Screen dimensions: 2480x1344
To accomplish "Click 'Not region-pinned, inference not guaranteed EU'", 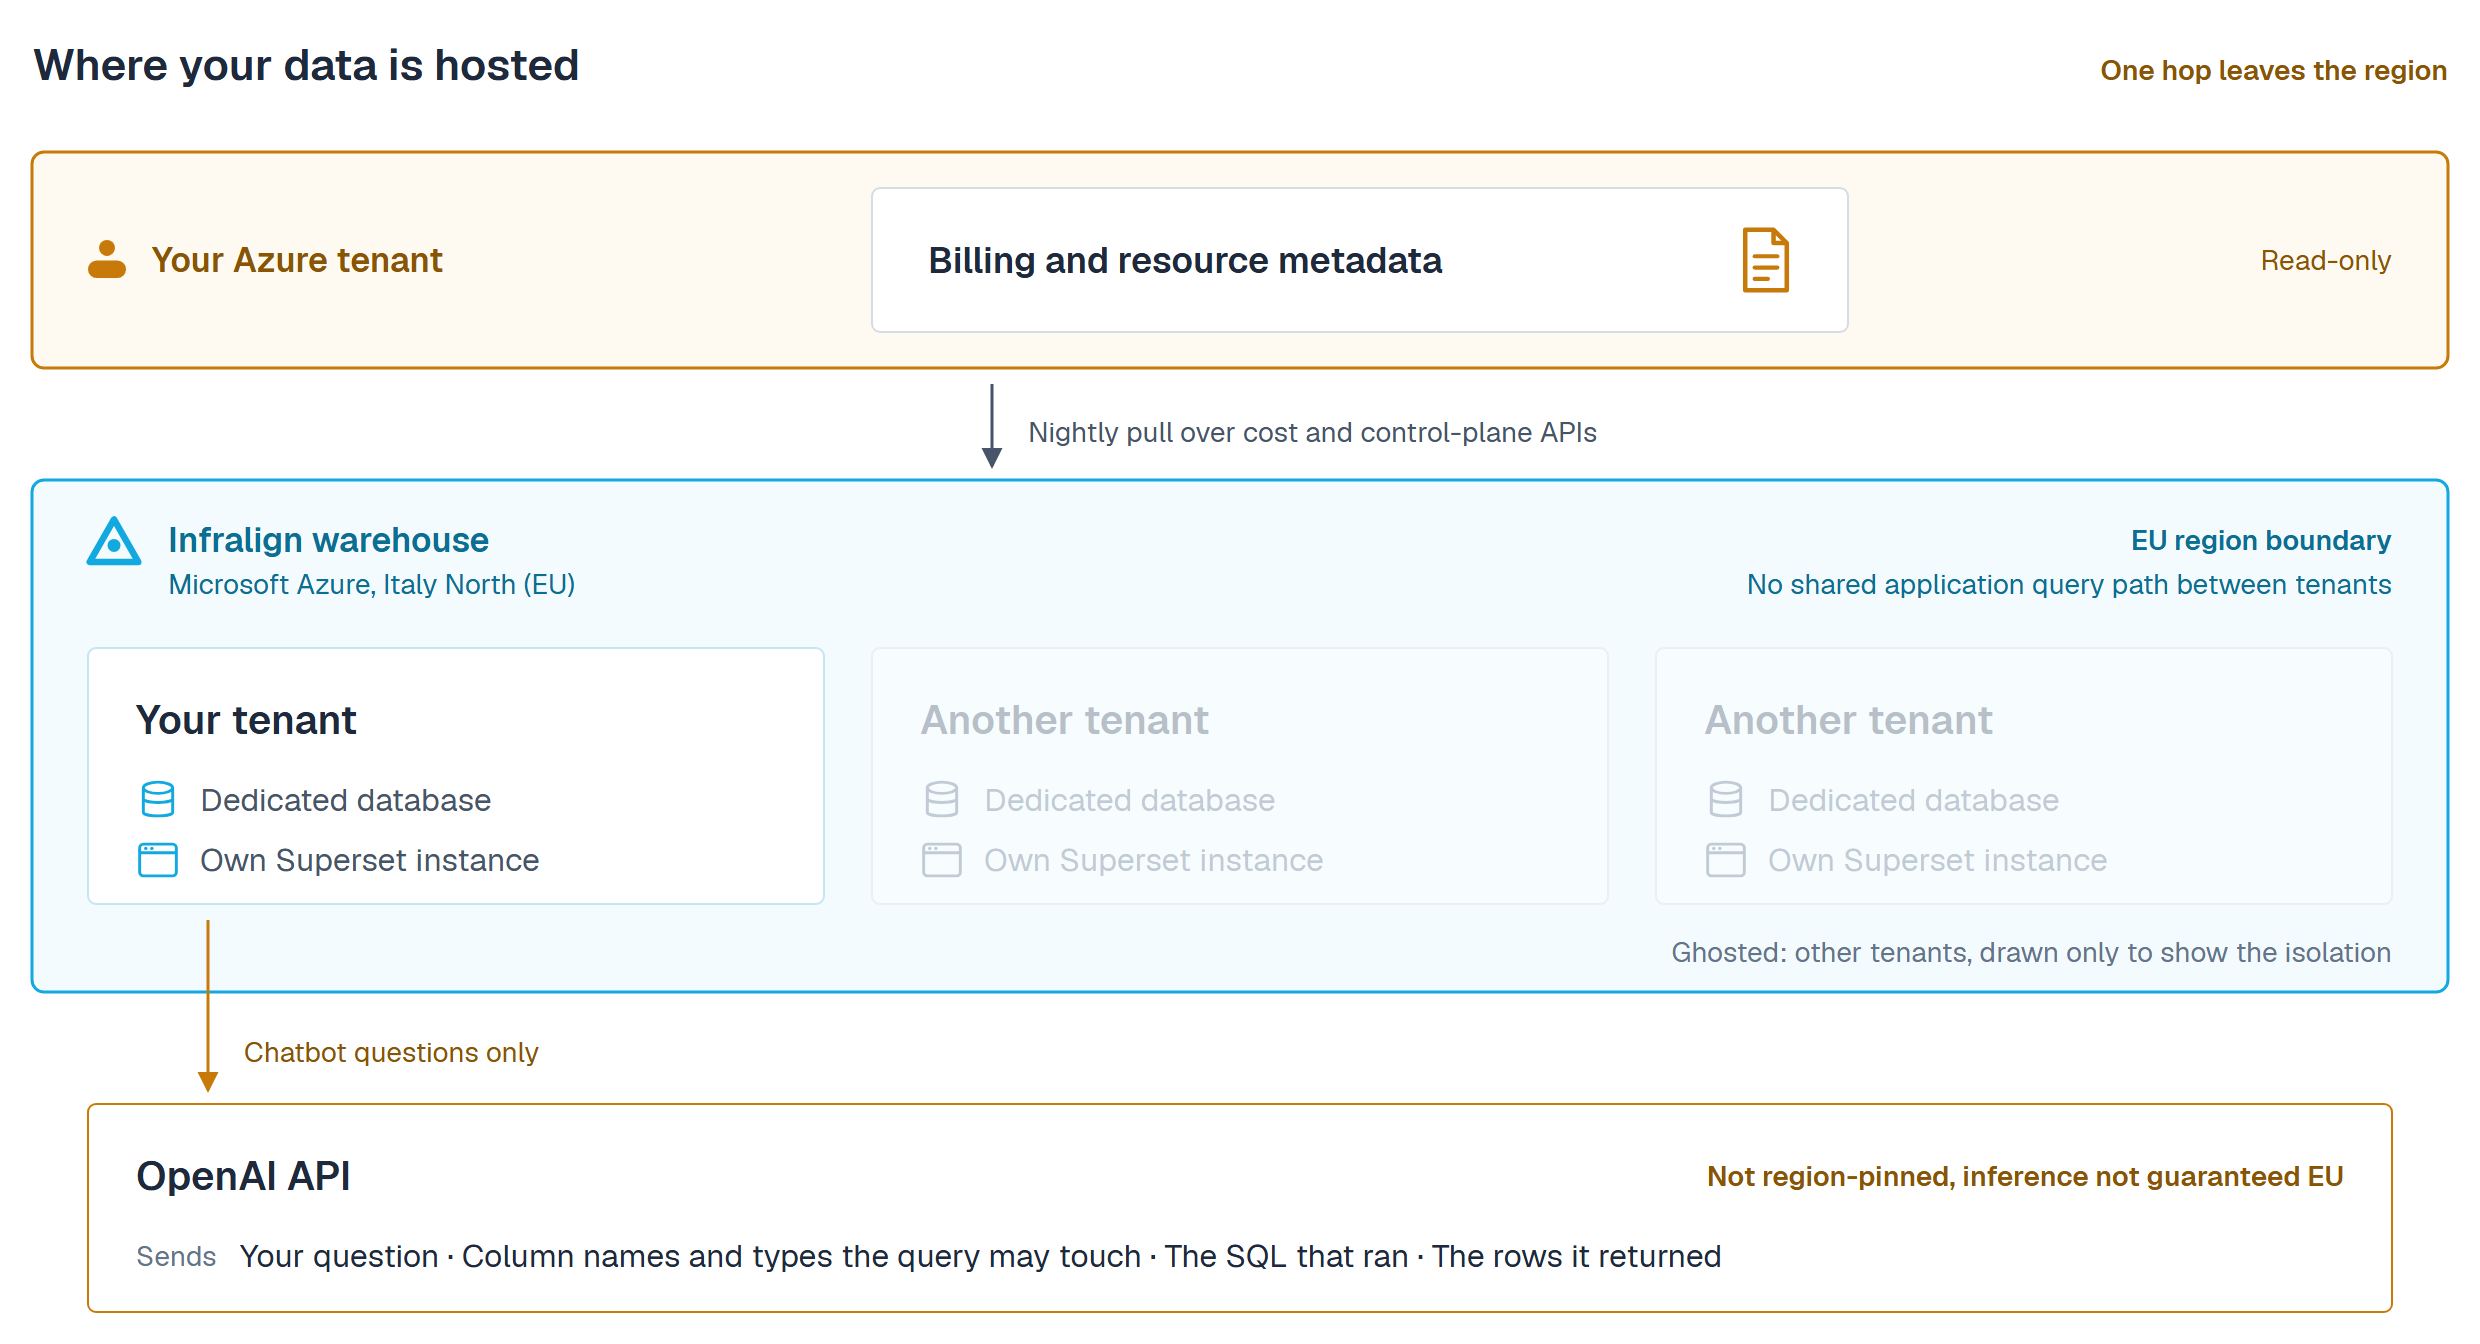I will click(2025, 1176).
